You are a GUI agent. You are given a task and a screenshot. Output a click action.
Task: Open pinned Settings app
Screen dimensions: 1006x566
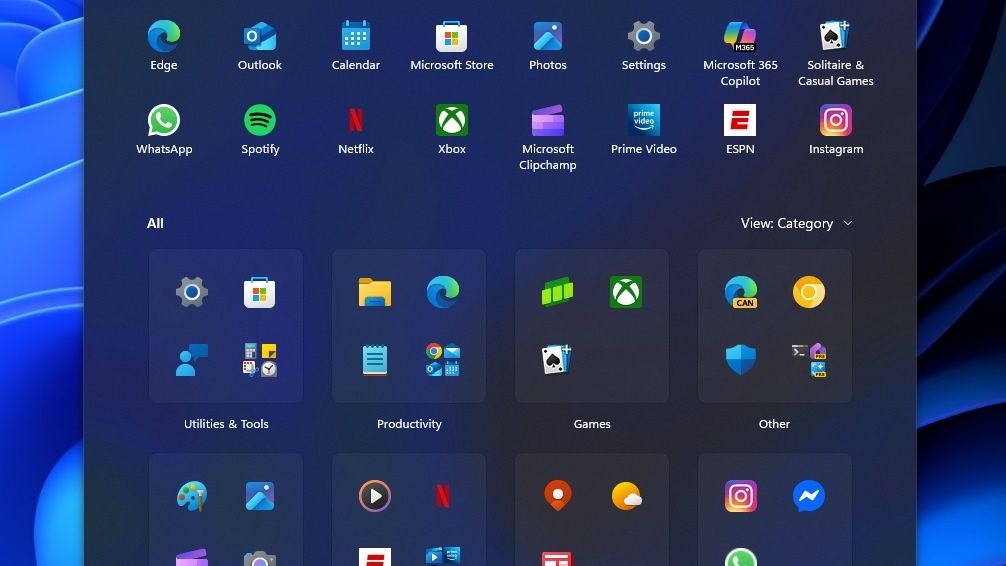[x=644, y=46]
